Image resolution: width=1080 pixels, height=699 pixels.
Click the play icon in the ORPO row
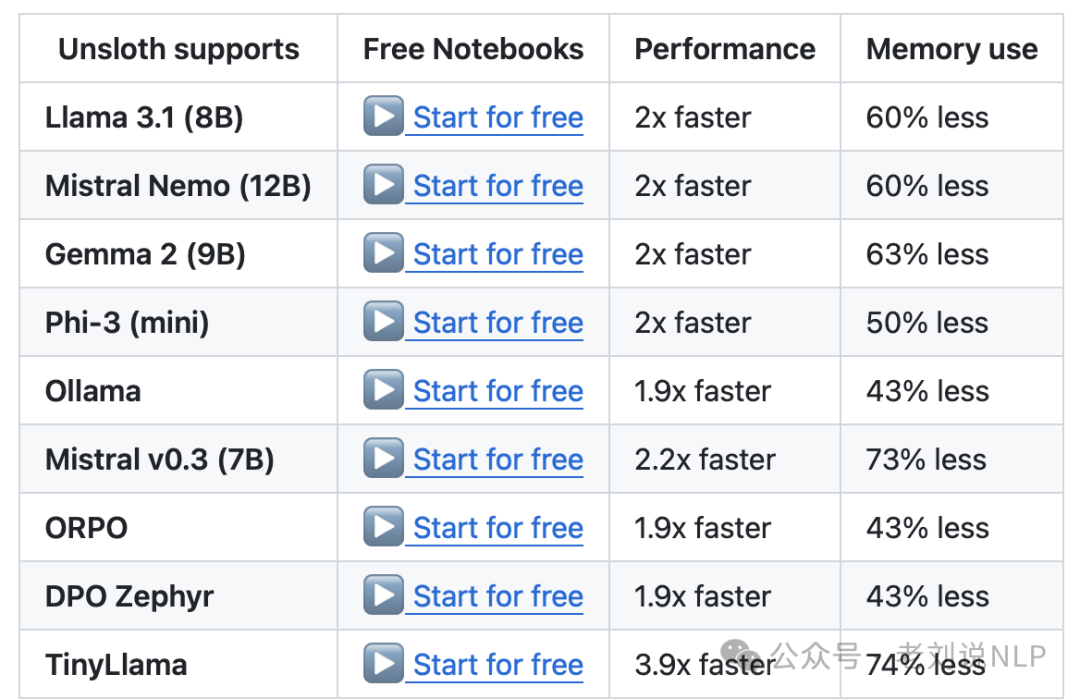pos(384,526)
